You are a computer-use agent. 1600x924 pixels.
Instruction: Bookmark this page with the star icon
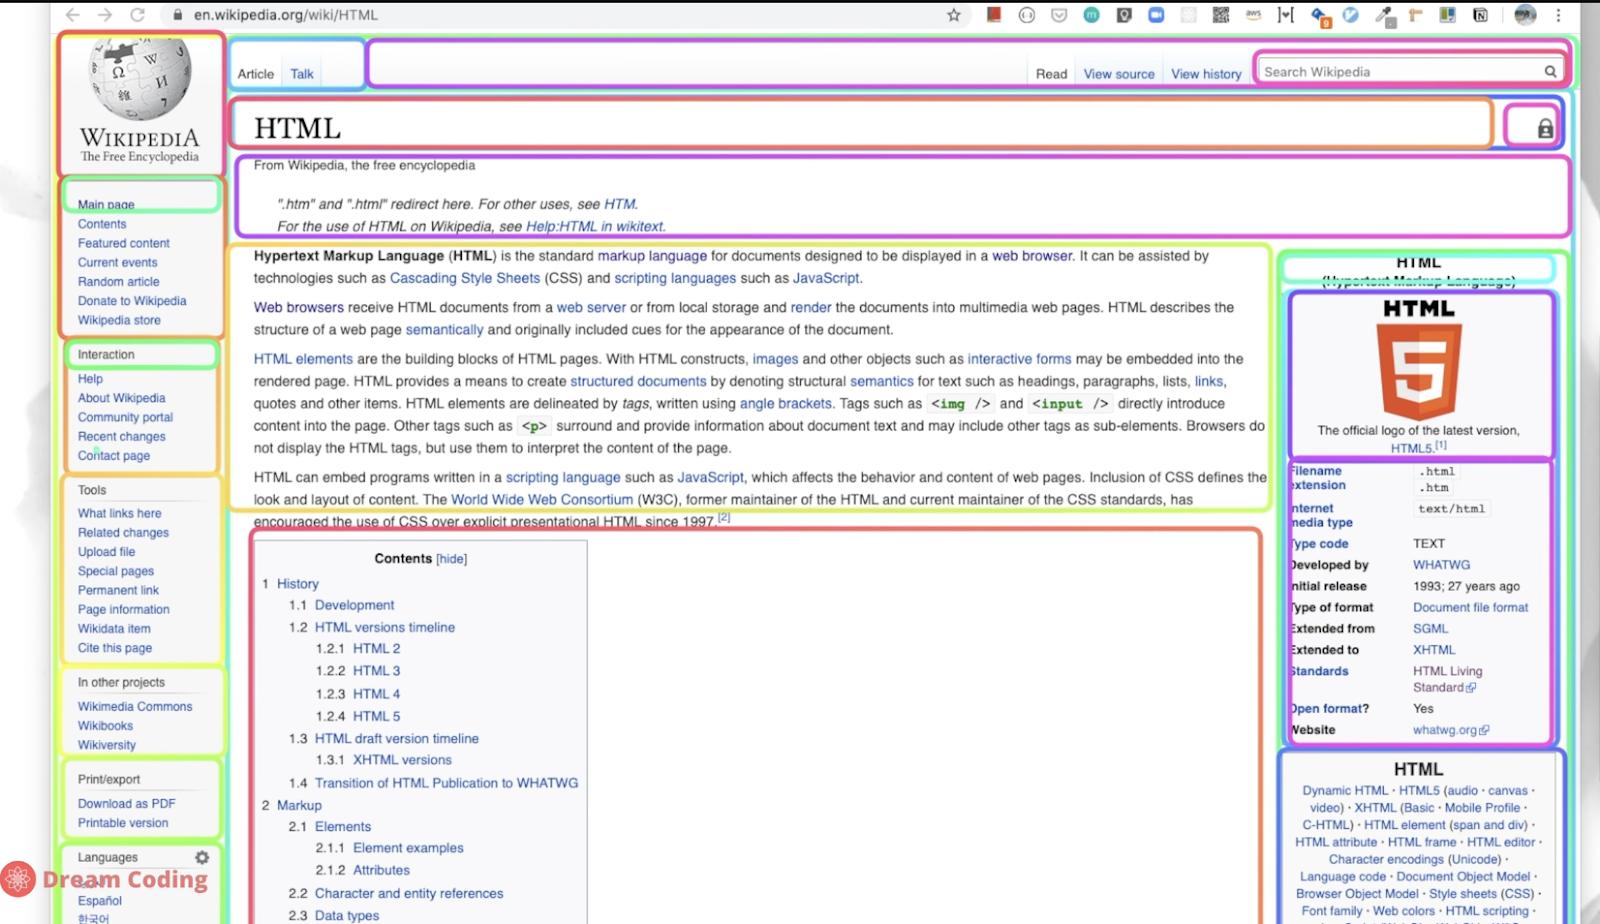[x=954, y=15]
